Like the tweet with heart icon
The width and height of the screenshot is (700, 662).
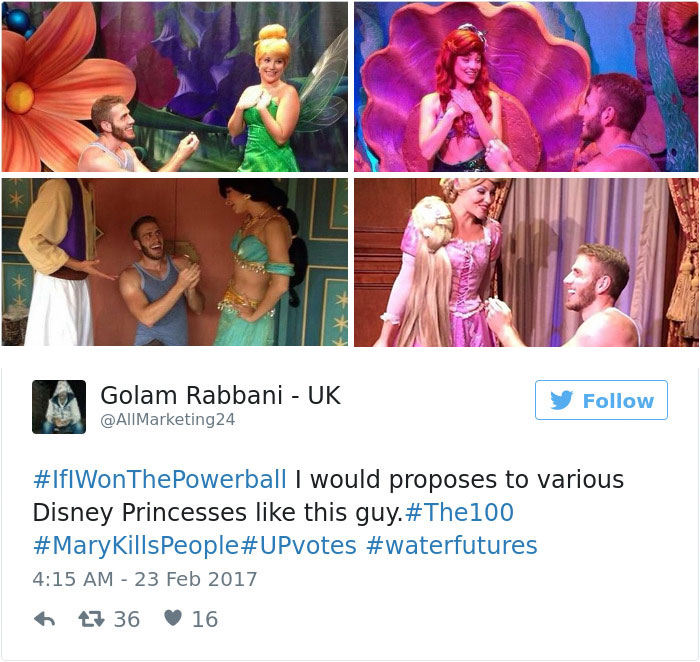pos(173,618)
